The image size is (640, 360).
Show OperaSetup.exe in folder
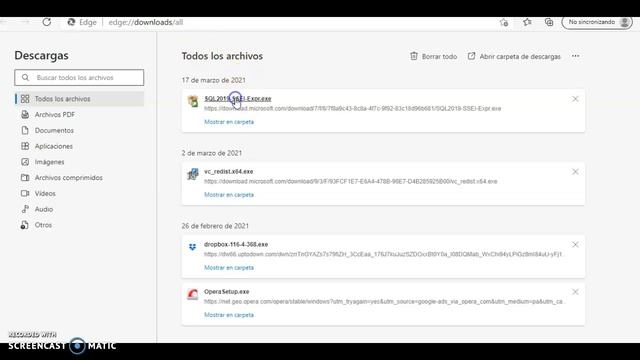coord(229,315)
